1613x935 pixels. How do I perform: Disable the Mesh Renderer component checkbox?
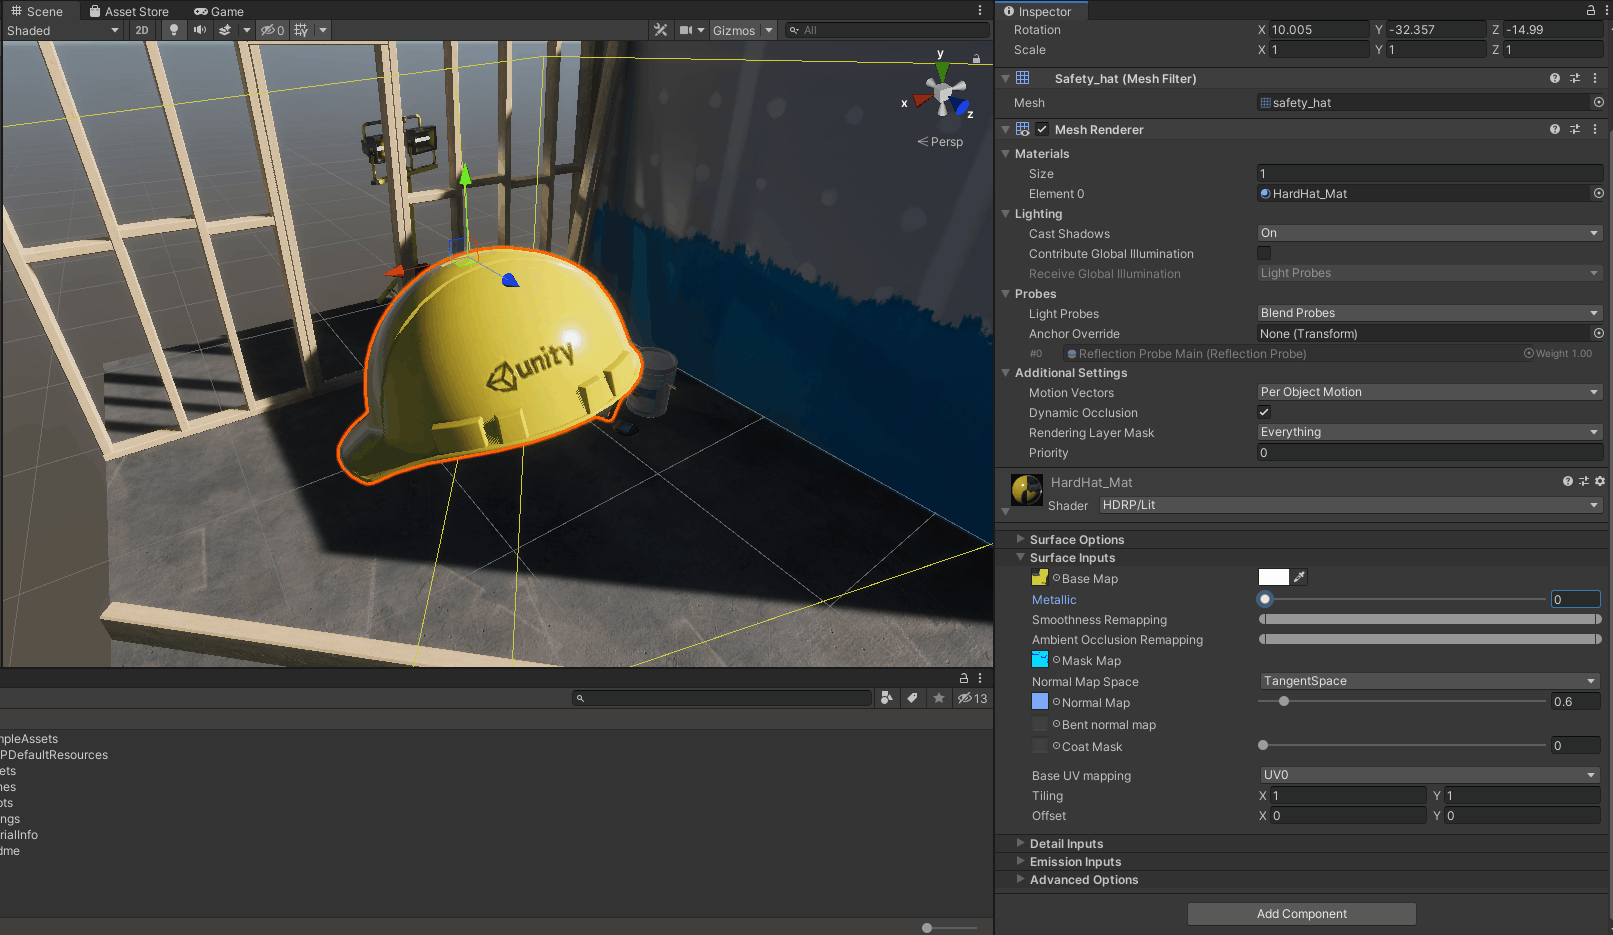click(x=1042, y=129)
